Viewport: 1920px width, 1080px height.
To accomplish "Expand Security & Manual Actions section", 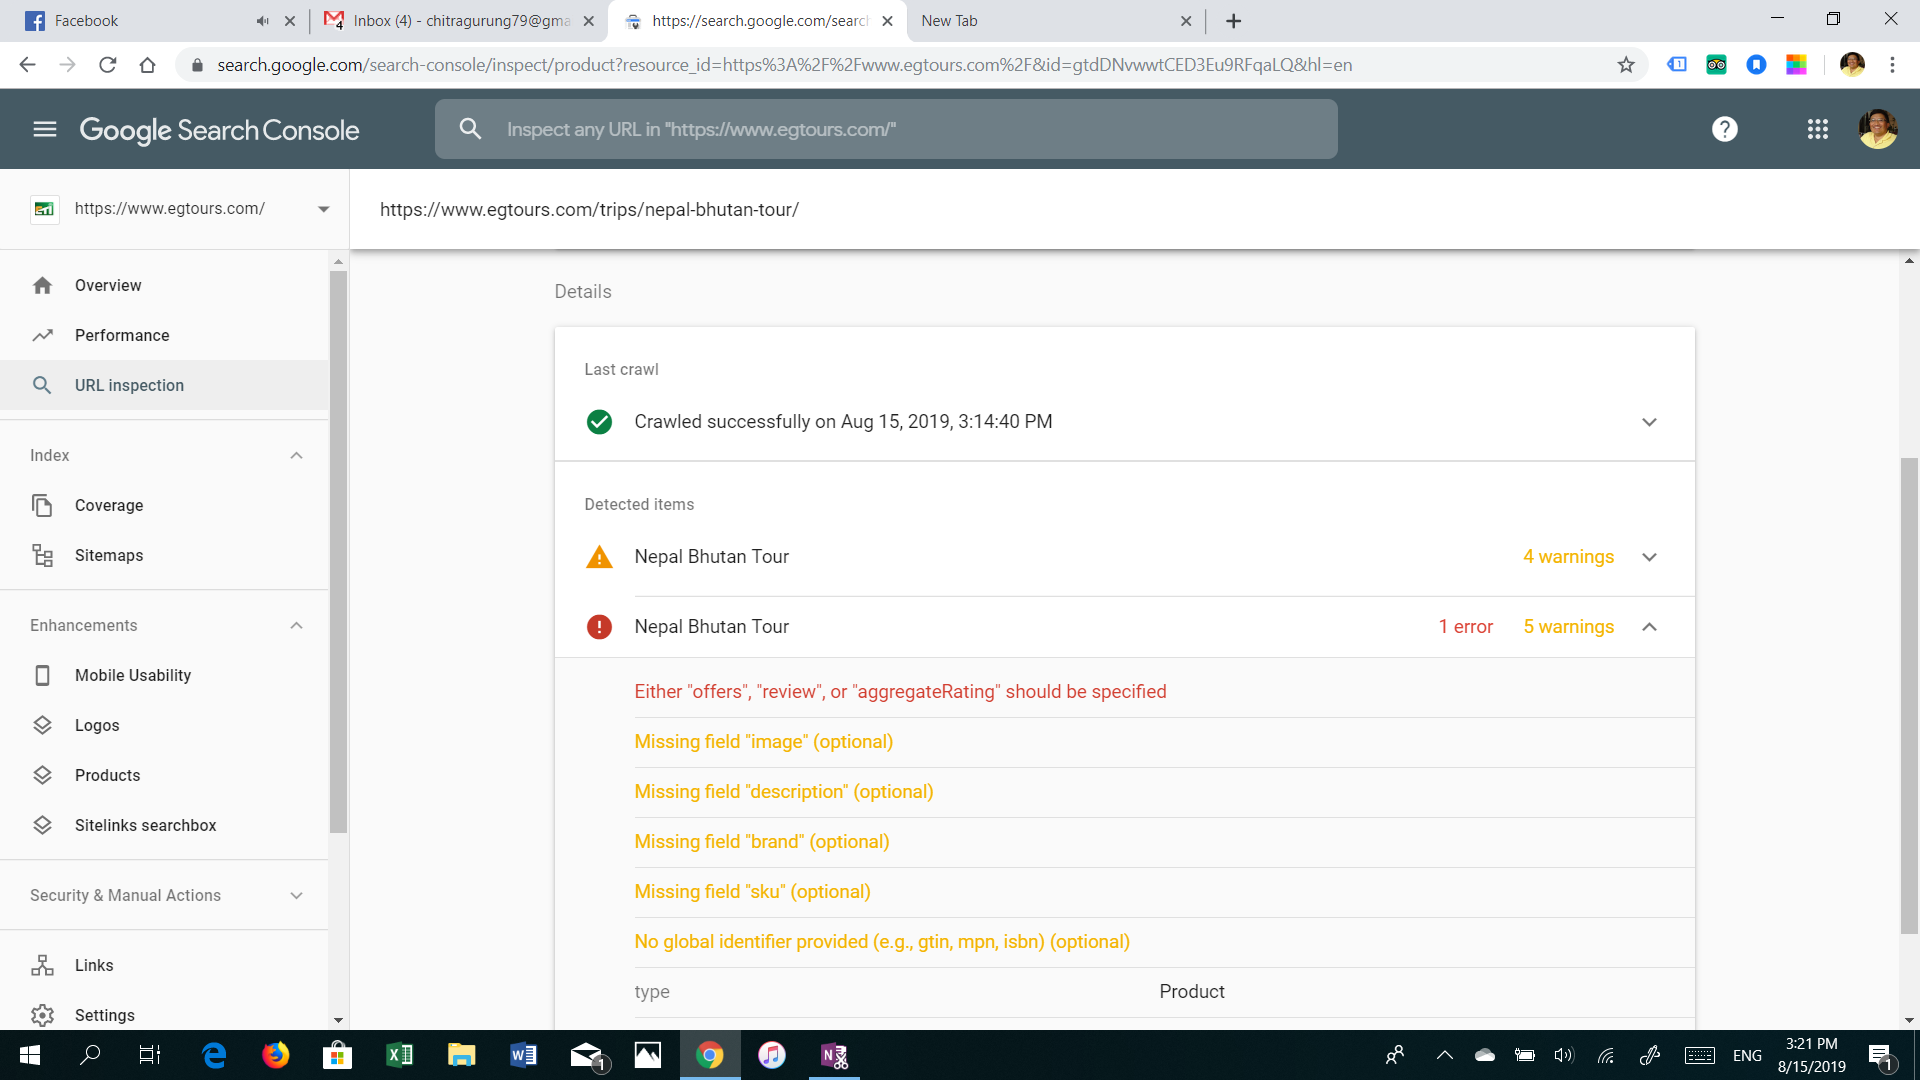I will [296, 895].
